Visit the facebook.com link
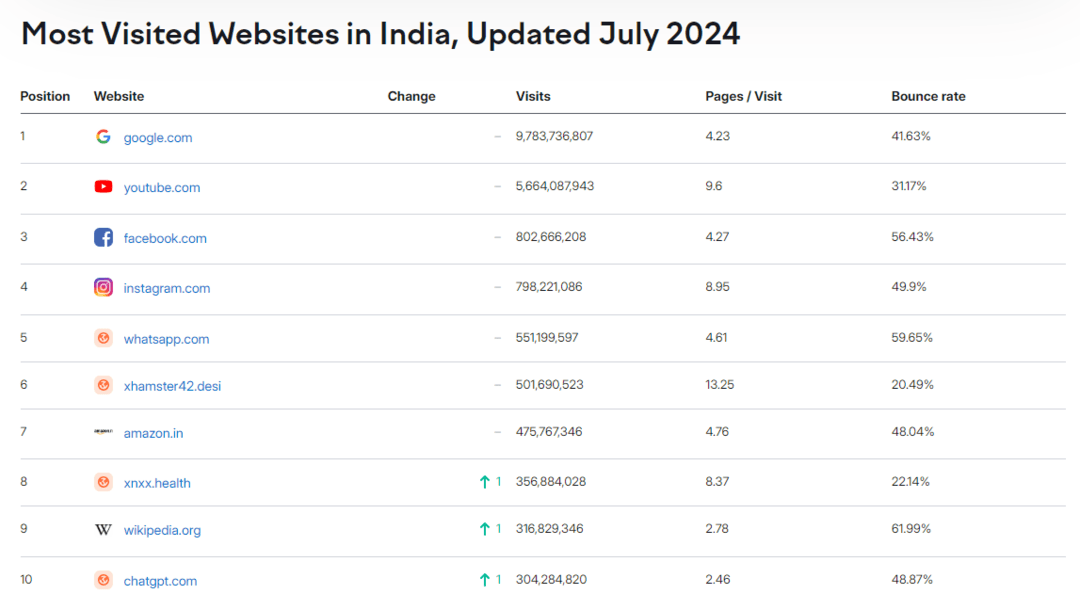Image resolution: width=1080 pixels, height=594 pixels. (165, 239)
